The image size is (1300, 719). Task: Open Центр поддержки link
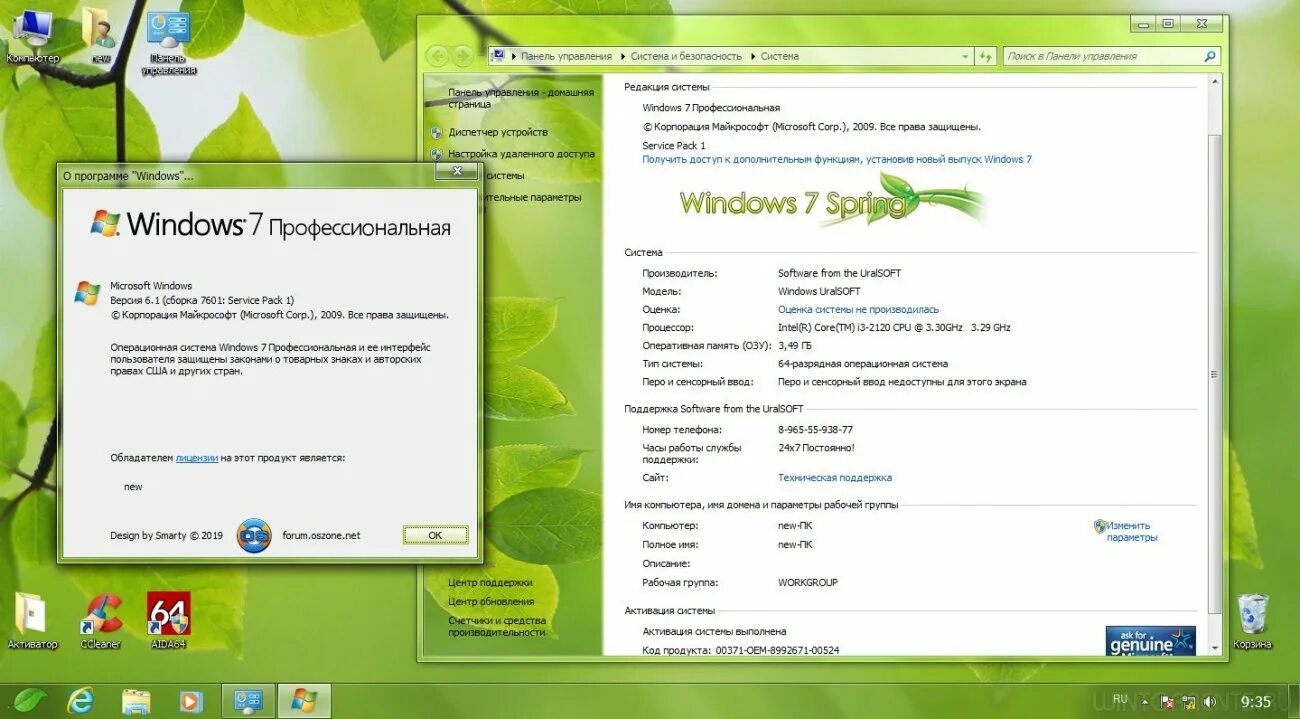[x=490, y=582]
